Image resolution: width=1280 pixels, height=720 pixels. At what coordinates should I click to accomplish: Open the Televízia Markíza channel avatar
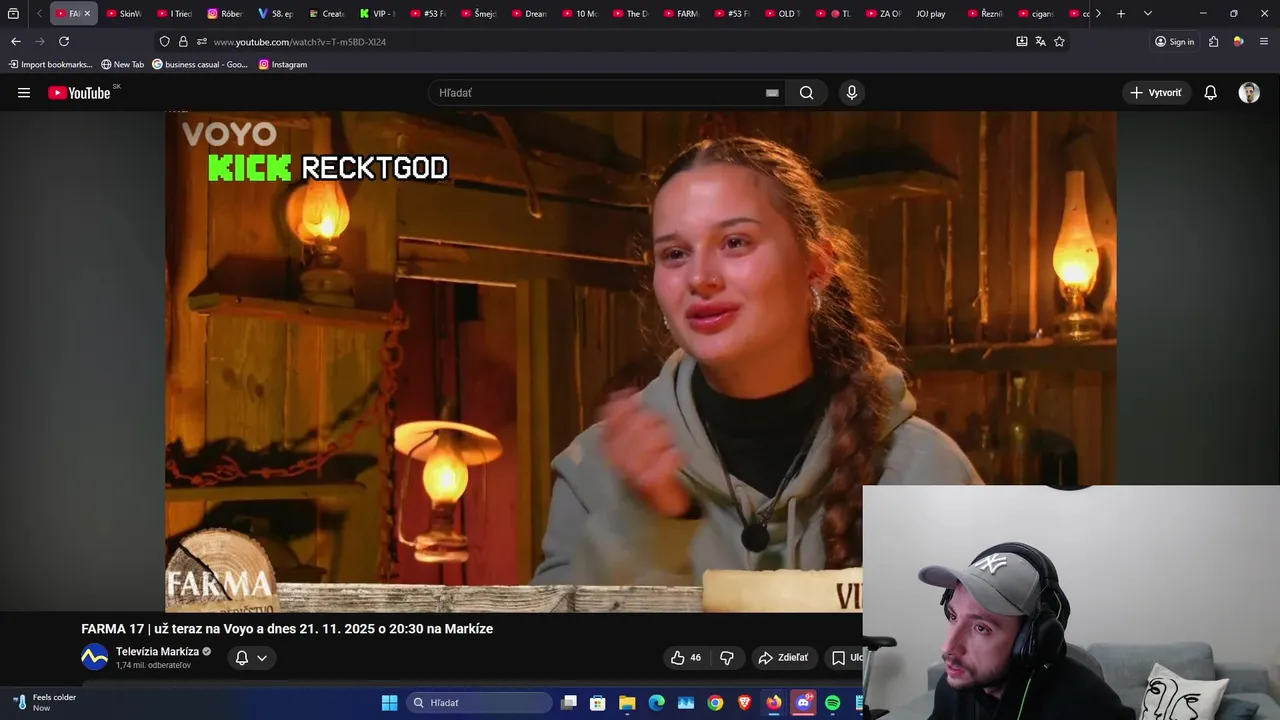tap(95, 657)
